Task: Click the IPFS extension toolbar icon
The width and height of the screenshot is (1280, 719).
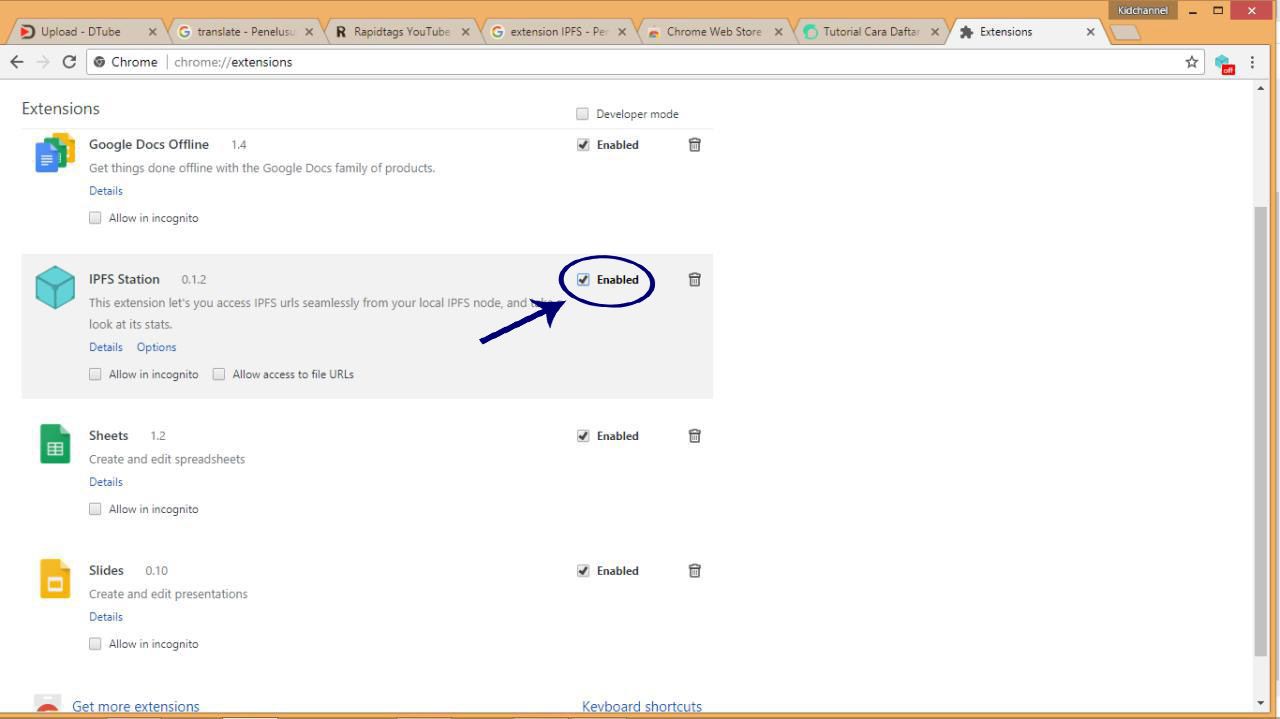Action: tap(1224, 63)
